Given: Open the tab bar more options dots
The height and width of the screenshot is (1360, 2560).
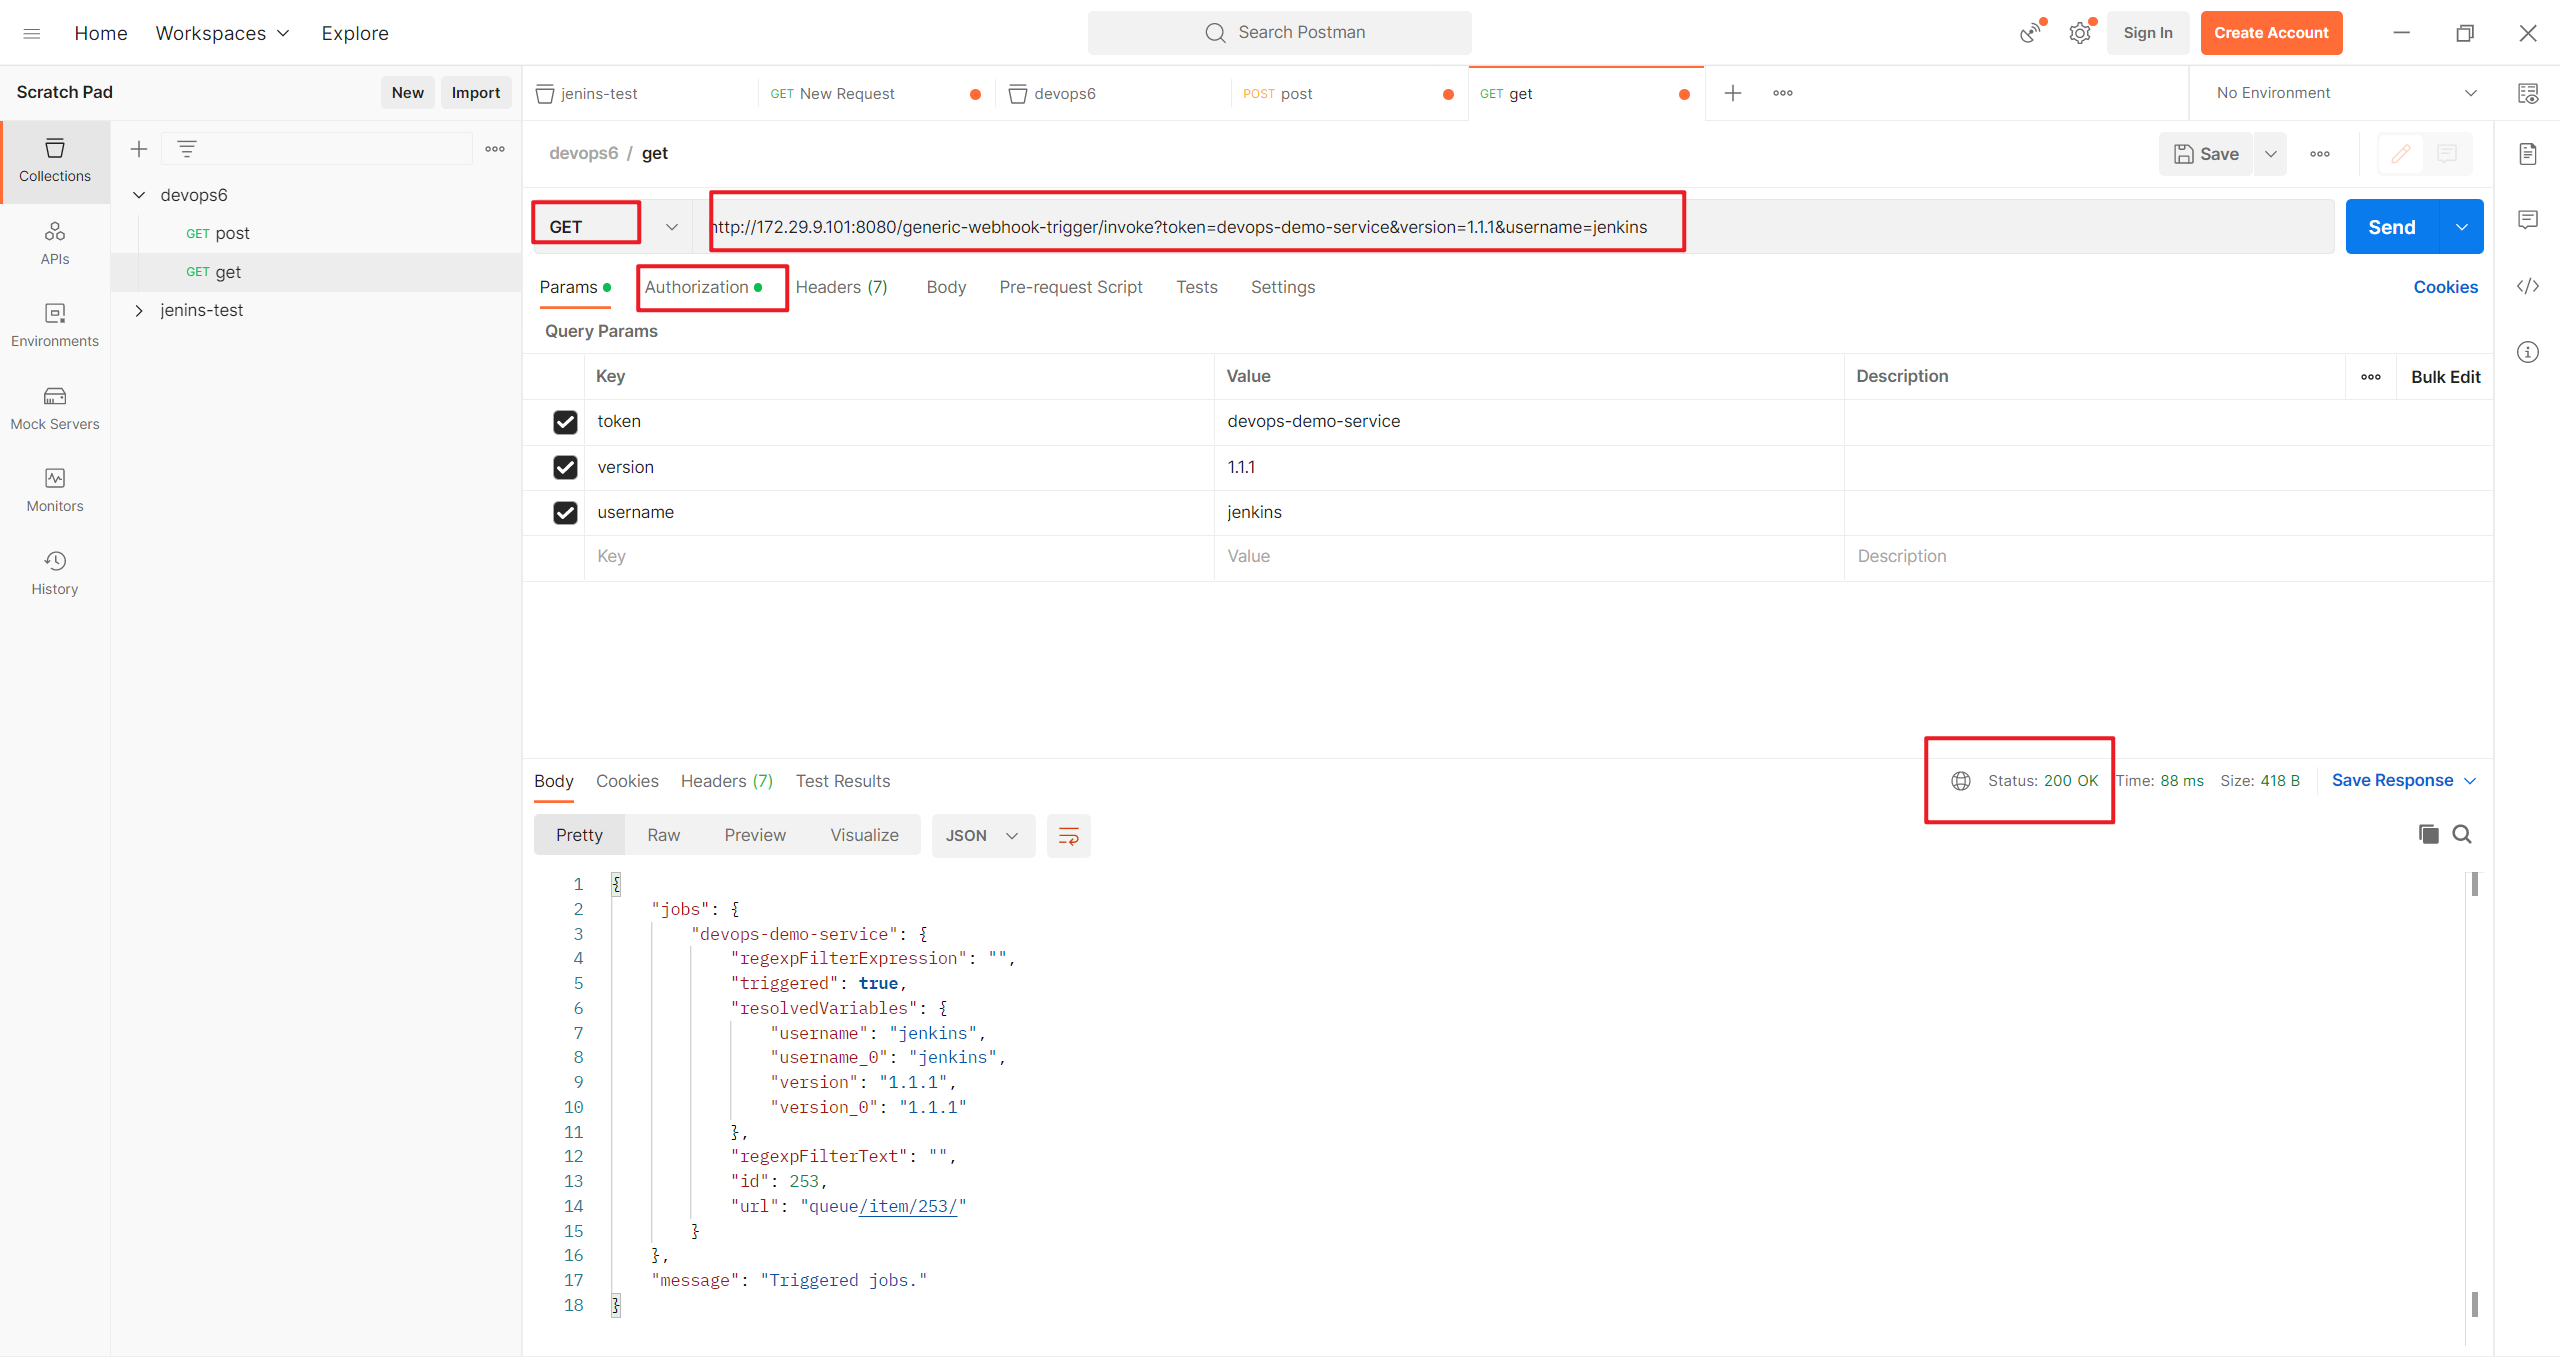Looking at the screenshot, I should point(1783,93).
